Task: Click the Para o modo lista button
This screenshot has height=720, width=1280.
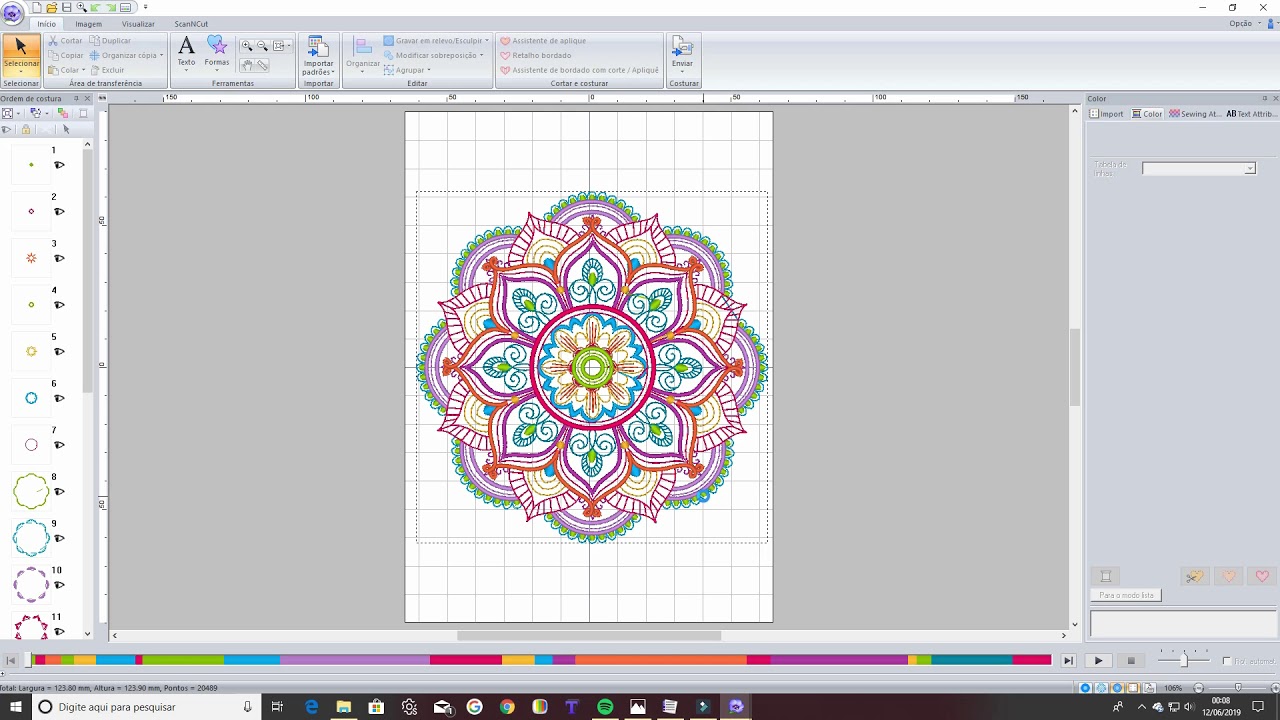Action: [1126, 595]
